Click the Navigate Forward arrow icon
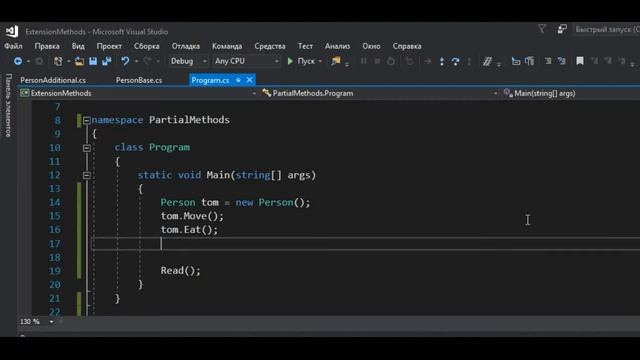Viewport: 640px width, 360px height. pos(39,61)
